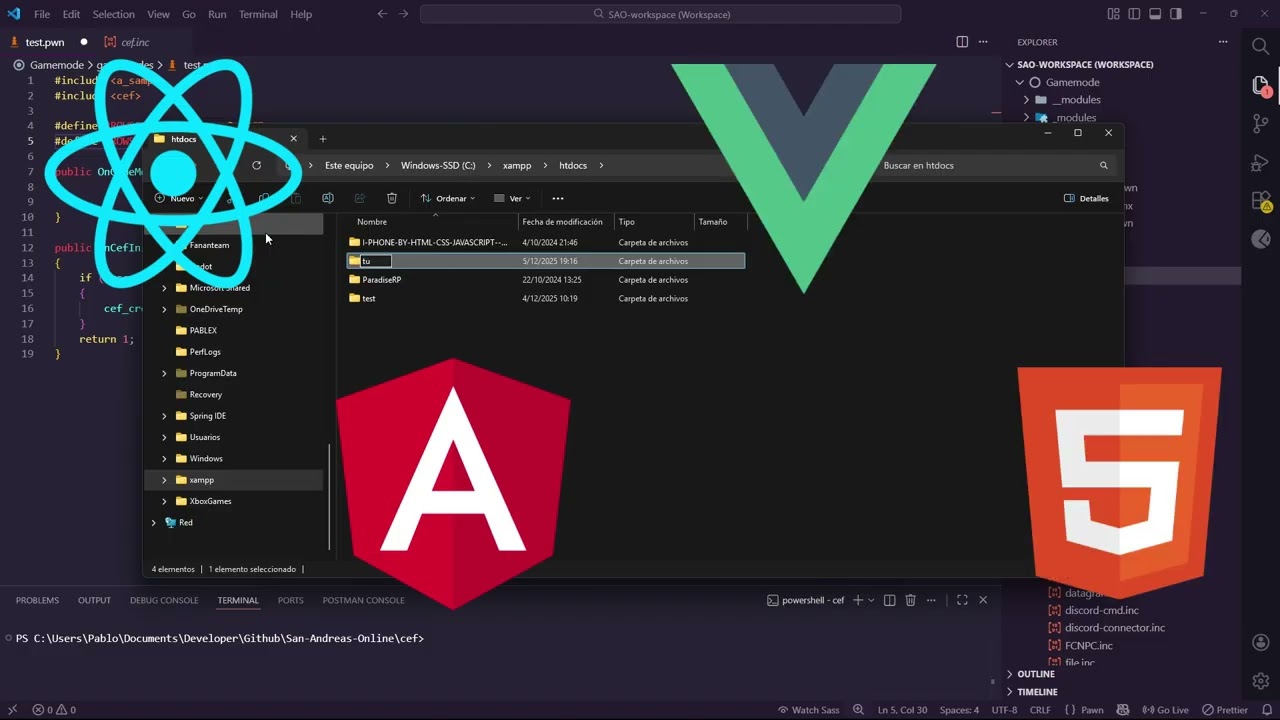Open the Extensions view
The height and width of the screenshot is (720, 1280).
pyautogui.click(x=1260, y=201)
